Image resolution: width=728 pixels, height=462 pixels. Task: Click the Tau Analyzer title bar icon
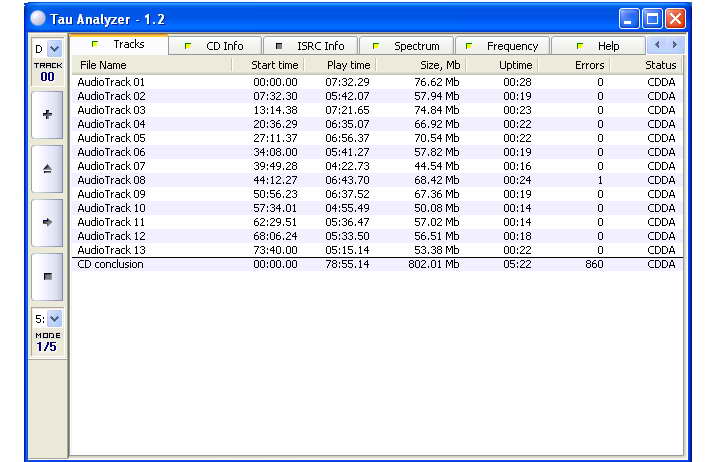[38, 18]
